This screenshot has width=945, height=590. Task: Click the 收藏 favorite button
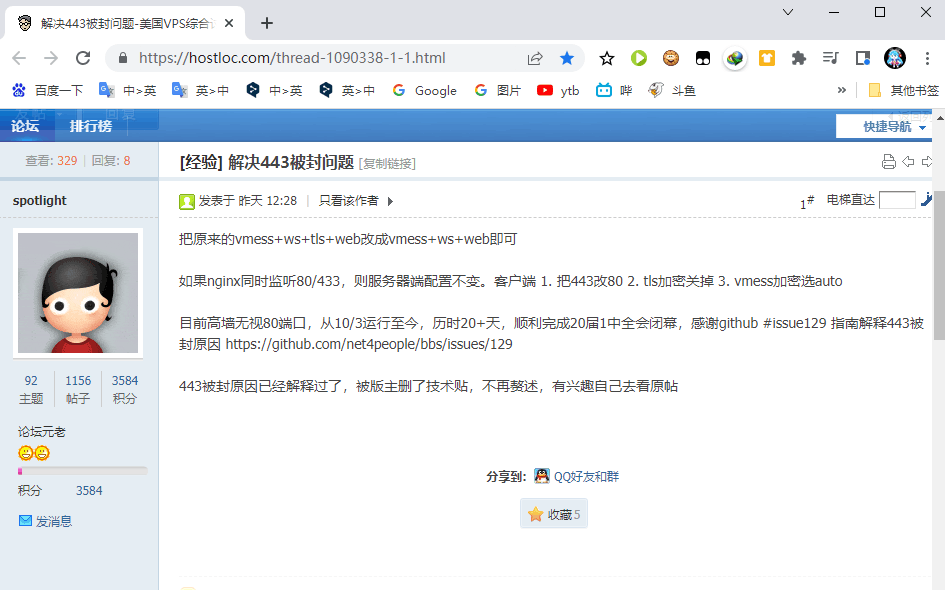click(553, 514)
